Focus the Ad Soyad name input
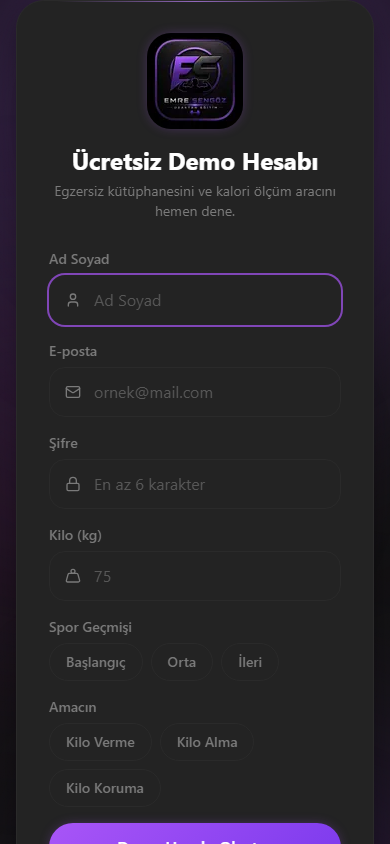This screenshot has height=844, width=390. pos(195,300)
